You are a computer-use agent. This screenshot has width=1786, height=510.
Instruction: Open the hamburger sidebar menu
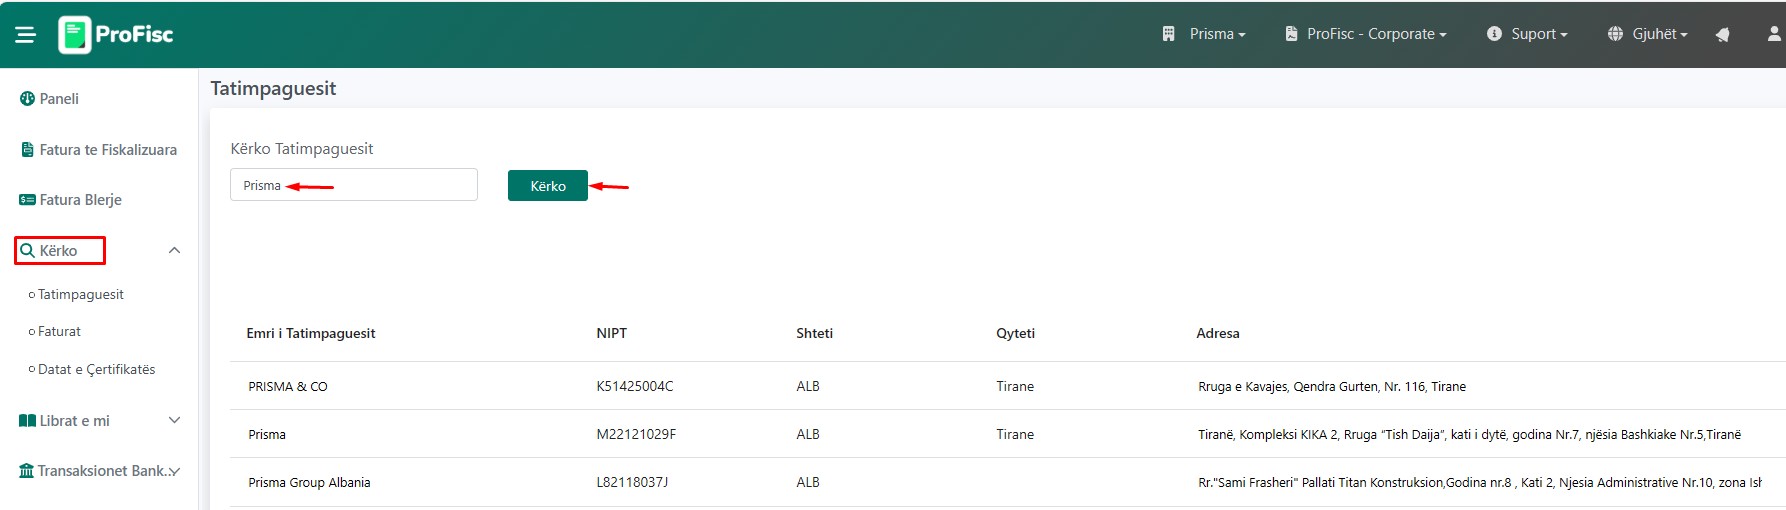[x=26, y=35]
